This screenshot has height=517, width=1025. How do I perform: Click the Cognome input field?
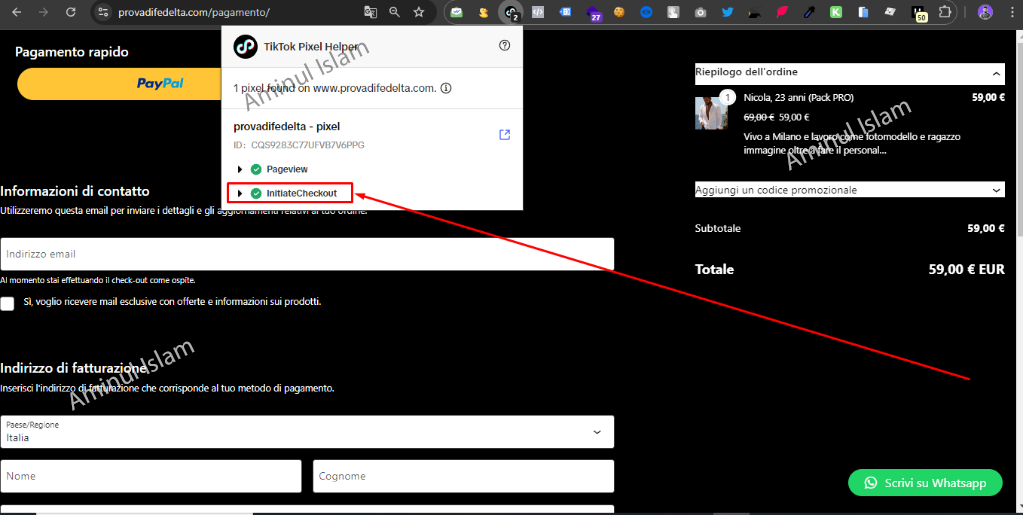[x=463, y=476]
